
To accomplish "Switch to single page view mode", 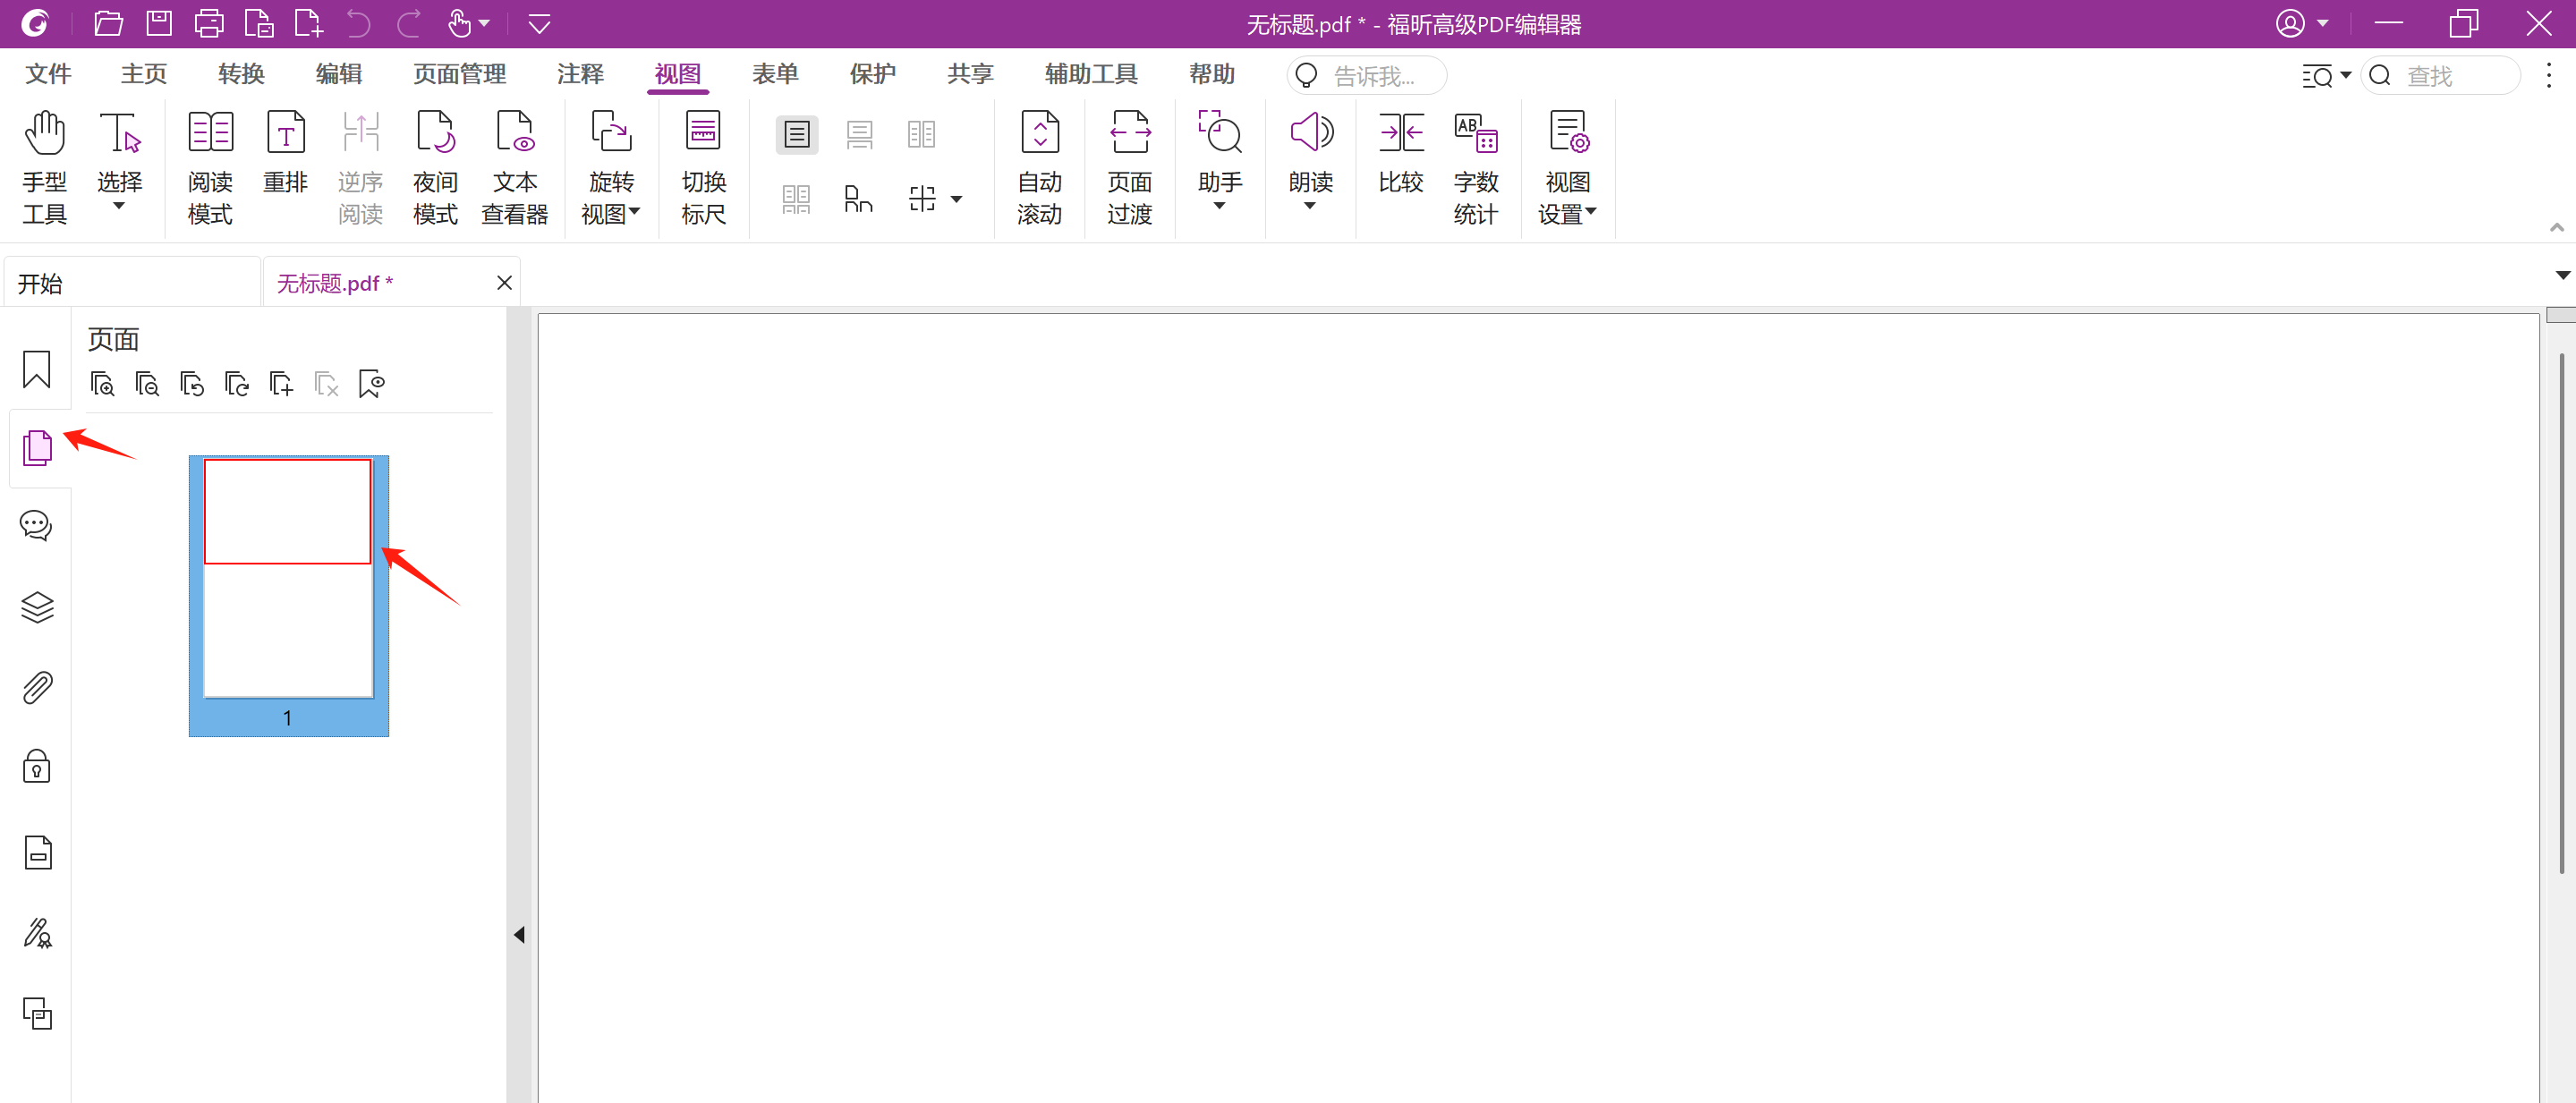I will (x=797, y=135).
